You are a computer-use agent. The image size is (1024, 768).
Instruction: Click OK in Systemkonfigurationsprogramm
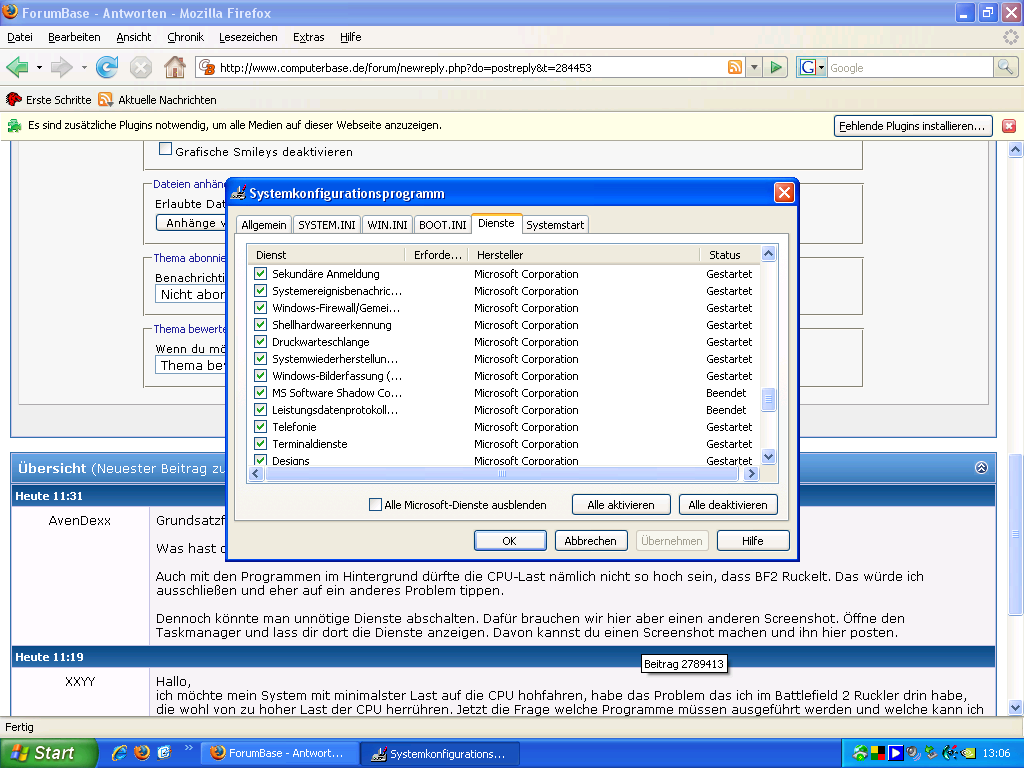pyautogui.click(x=510, y=541)
